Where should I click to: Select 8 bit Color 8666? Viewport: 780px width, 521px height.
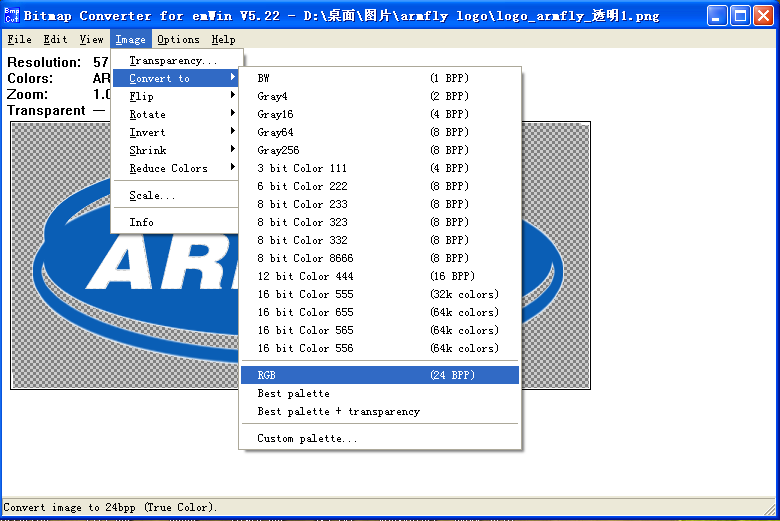tap(380, 257)
